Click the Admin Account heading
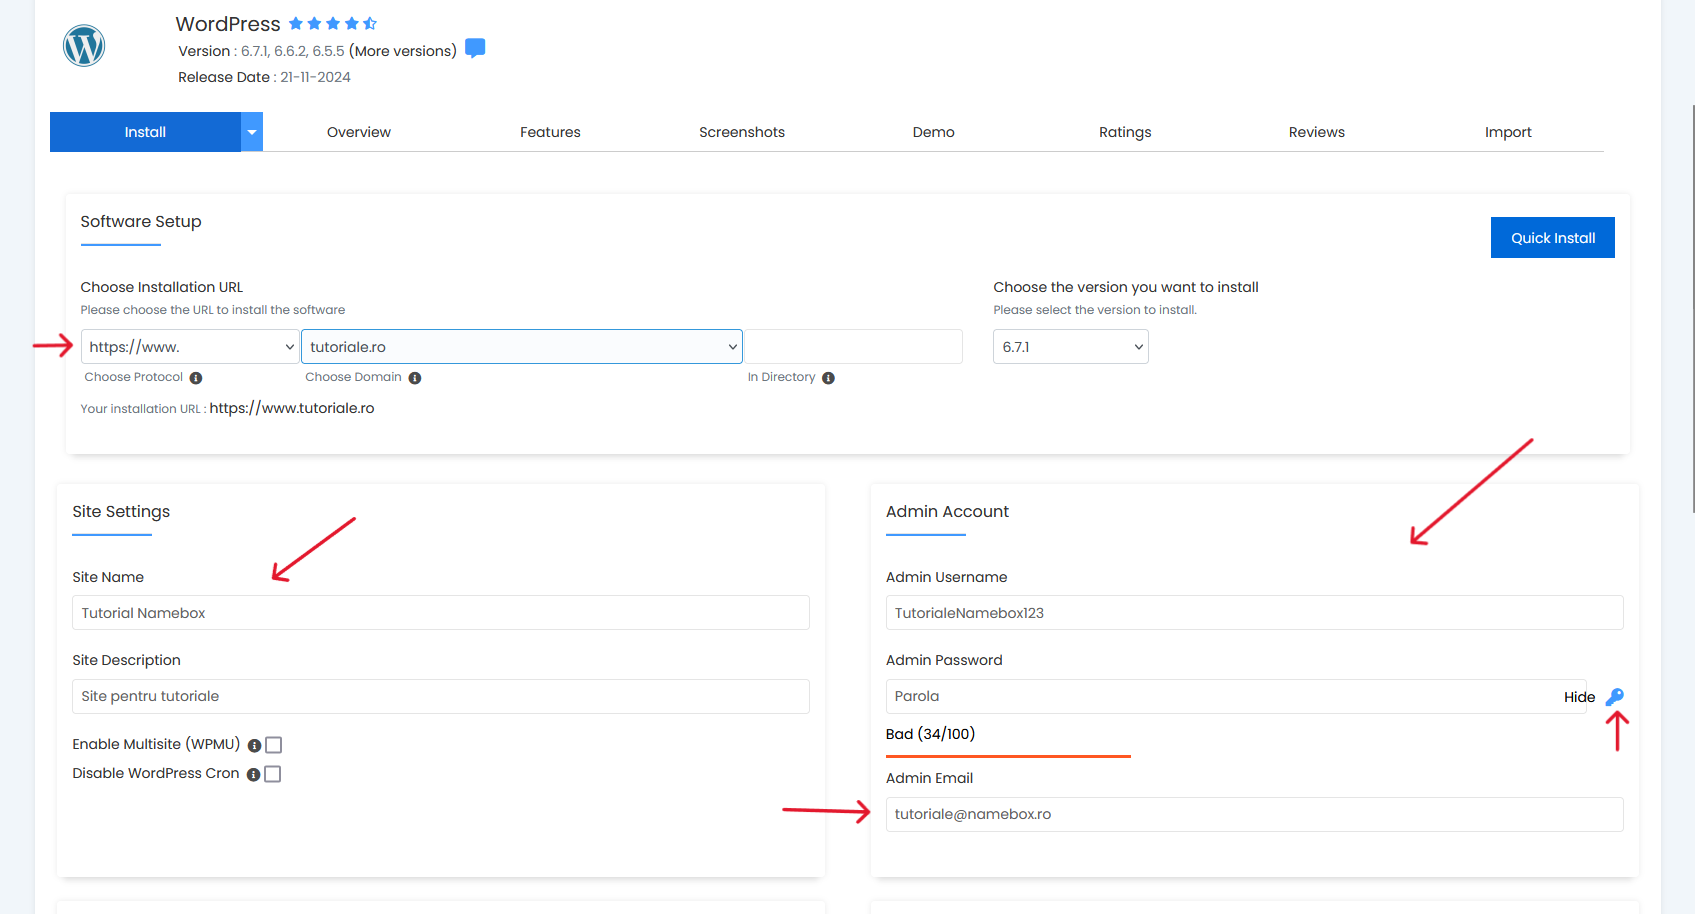 [x=947, y=512]
